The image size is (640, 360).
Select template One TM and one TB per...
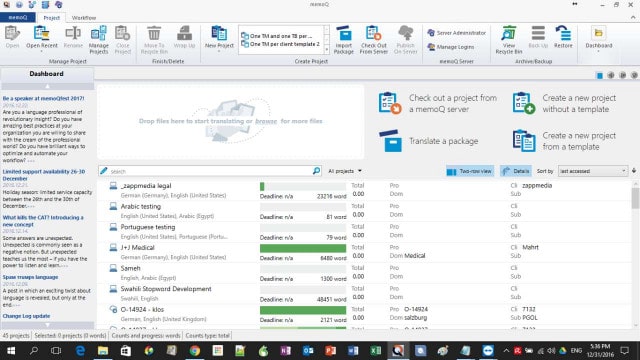pyautogui.click(x=277, y=36)
